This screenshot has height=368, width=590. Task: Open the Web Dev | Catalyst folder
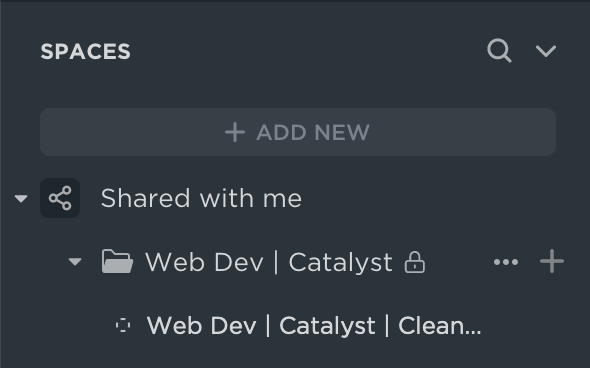[269, 262]
